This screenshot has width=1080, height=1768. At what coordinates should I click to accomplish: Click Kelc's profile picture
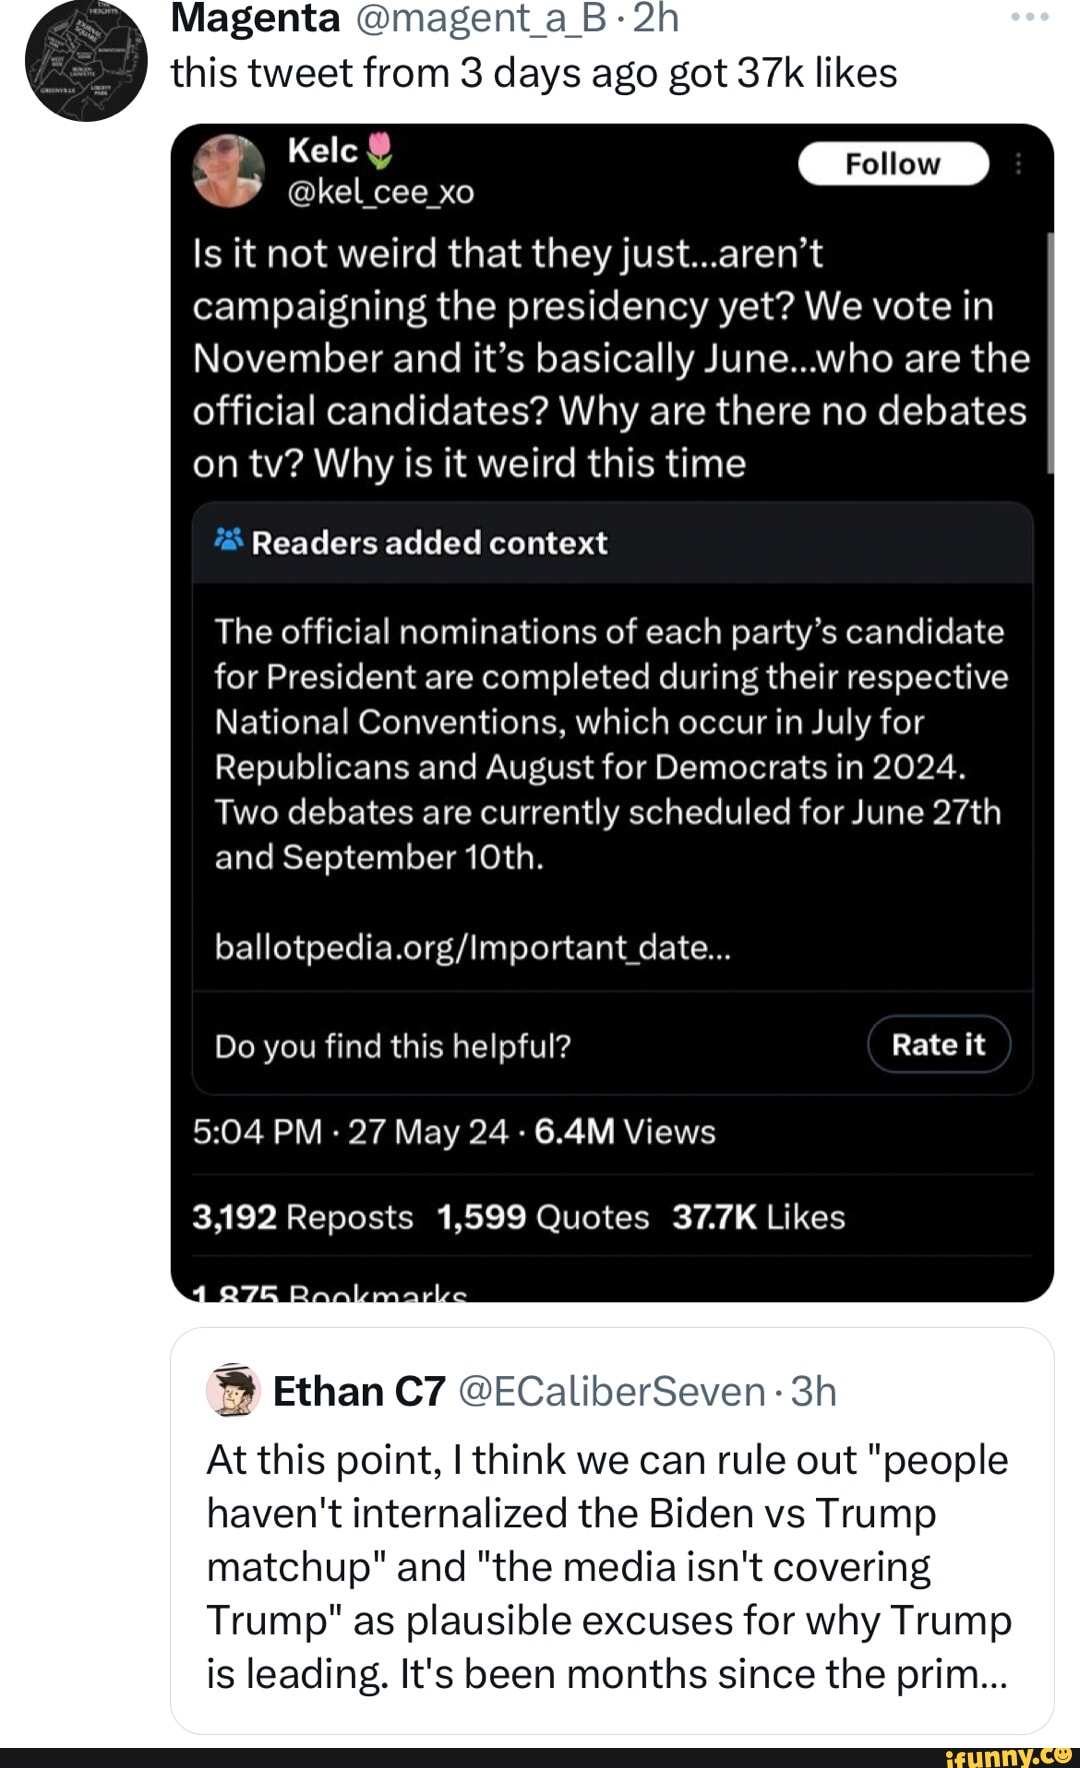coord(228,172)
